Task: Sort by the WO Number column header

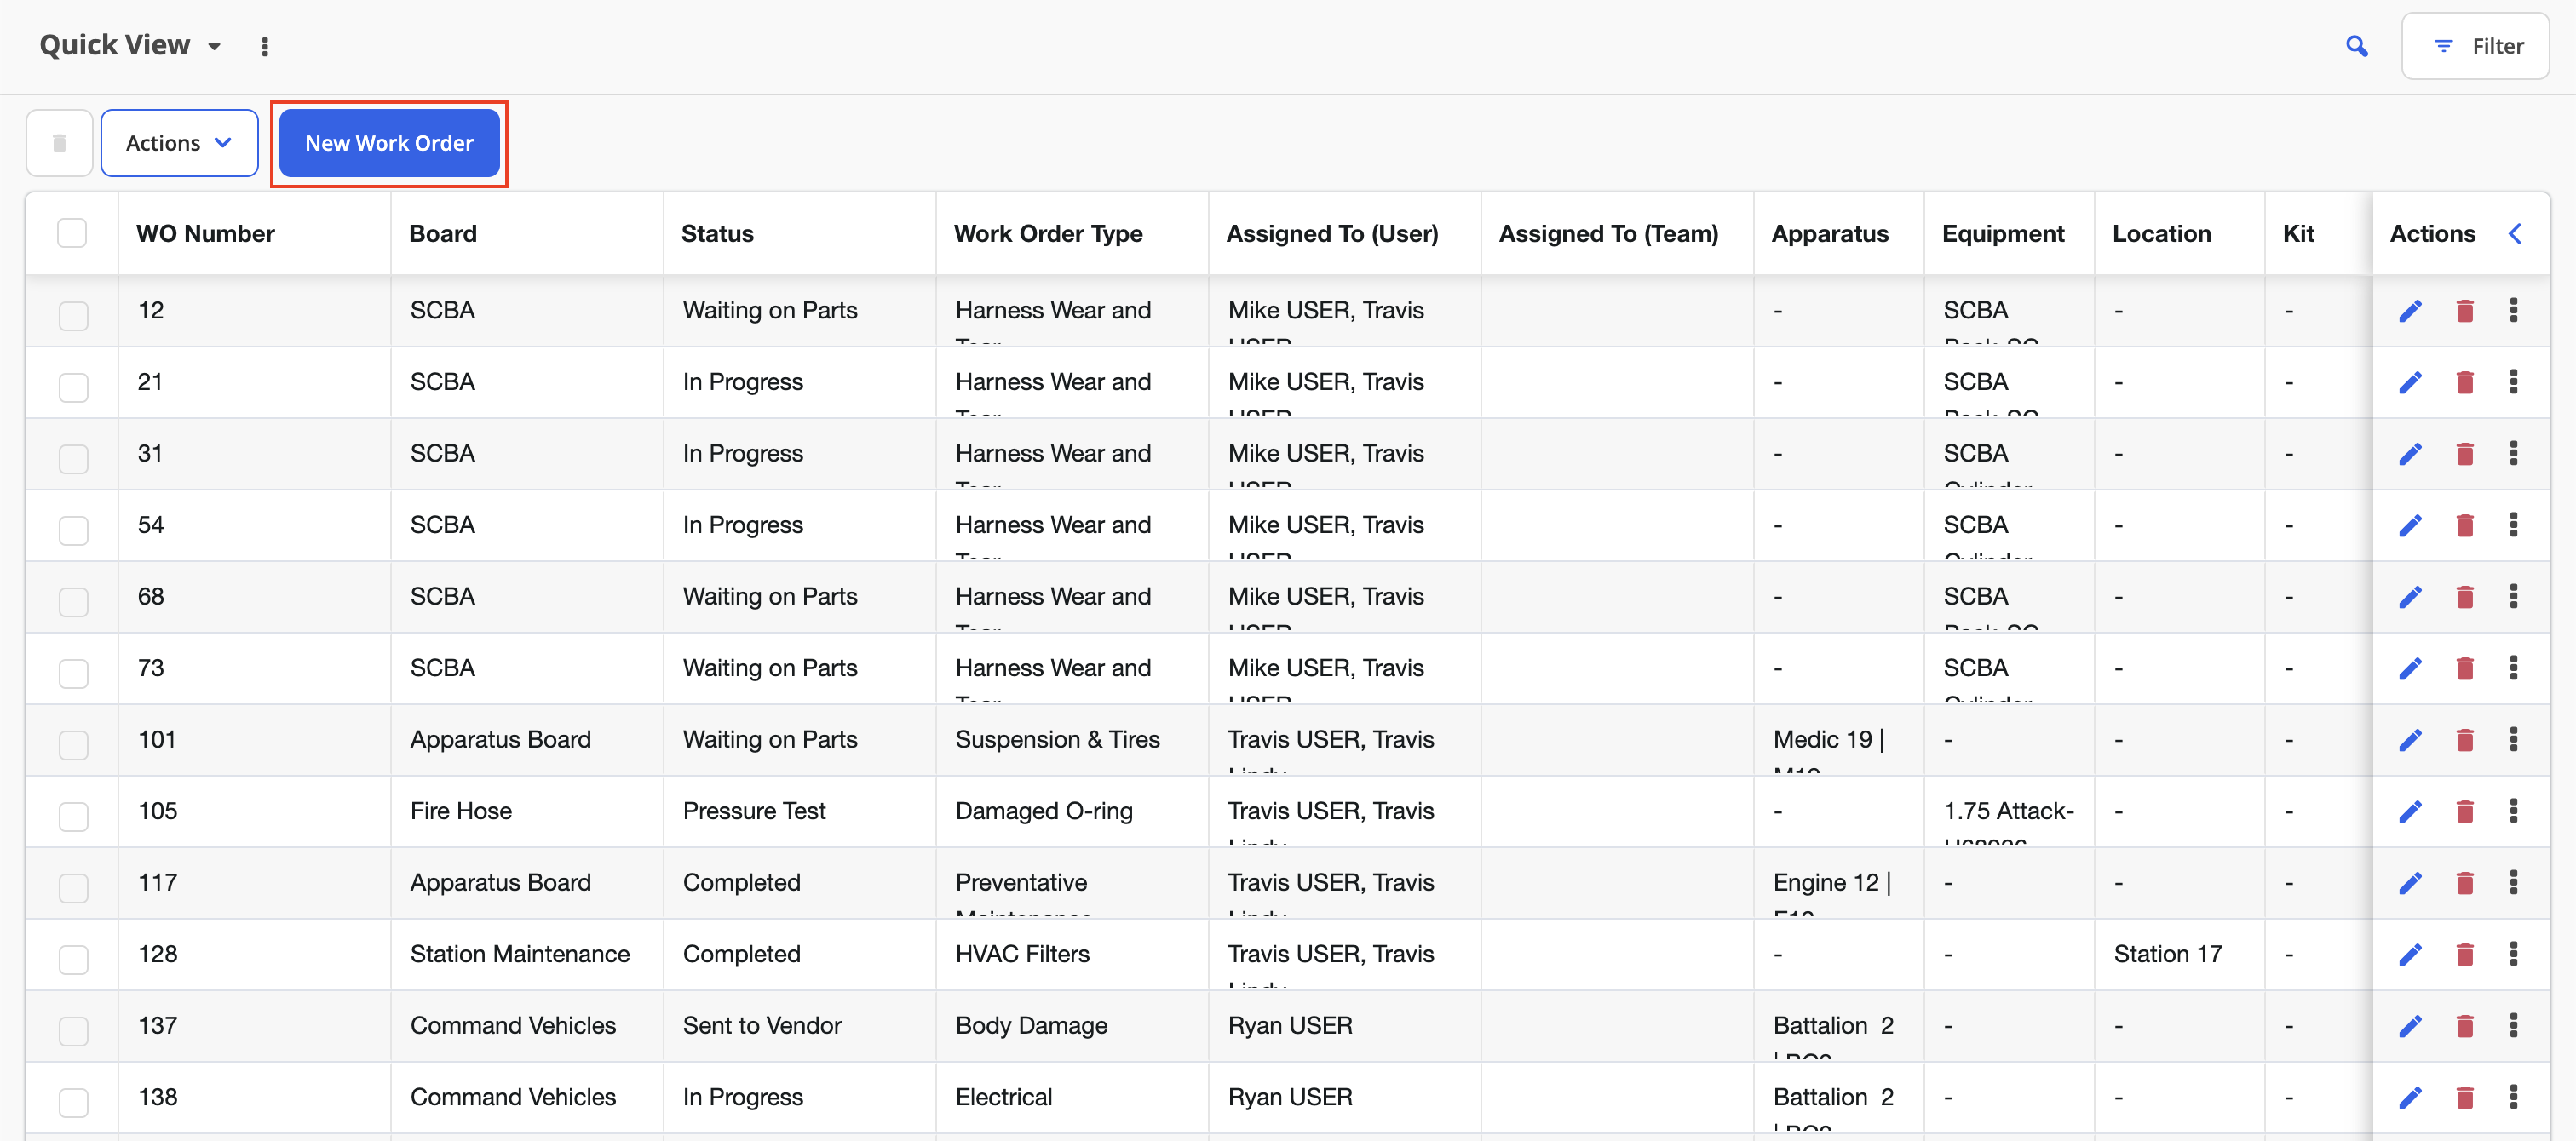Action: coord(205,234)
